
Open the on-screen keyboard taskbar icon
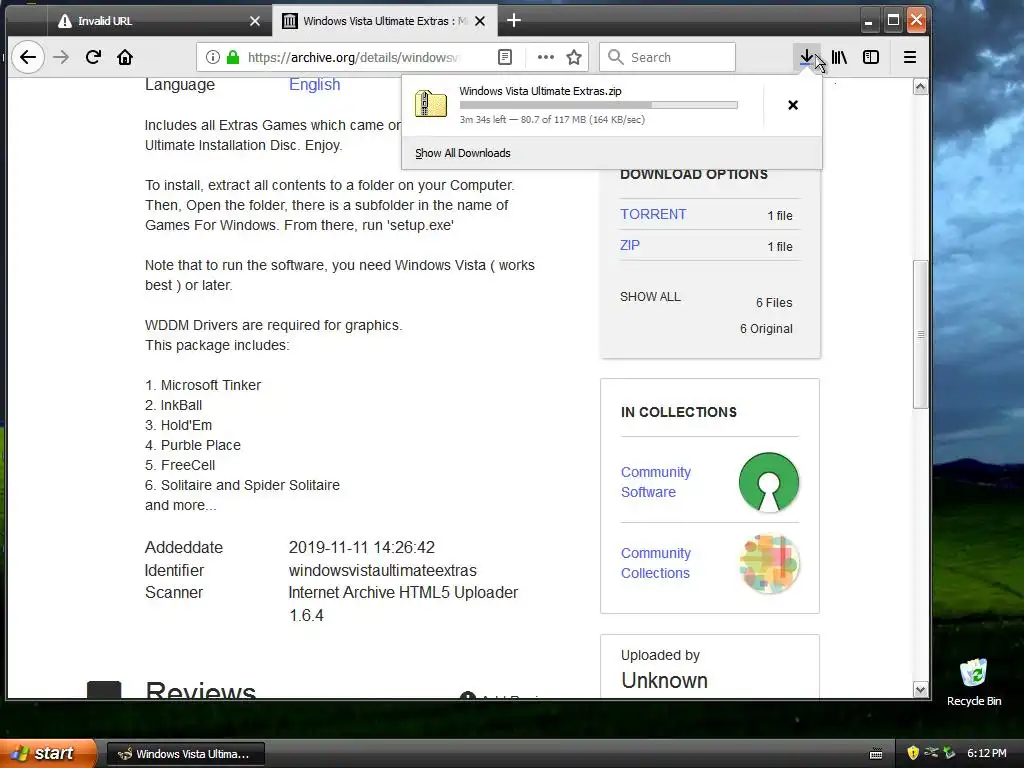(x=876, y=754)
